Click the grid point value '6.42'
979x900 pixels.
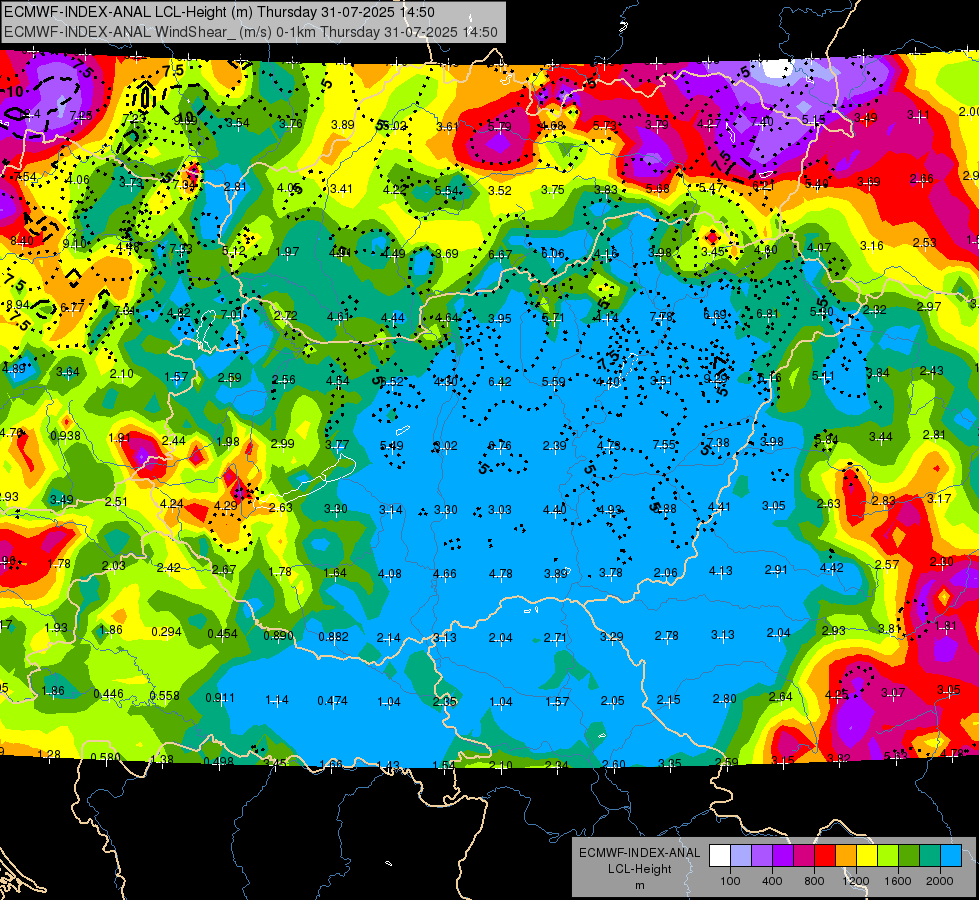[x=499, y=382]
